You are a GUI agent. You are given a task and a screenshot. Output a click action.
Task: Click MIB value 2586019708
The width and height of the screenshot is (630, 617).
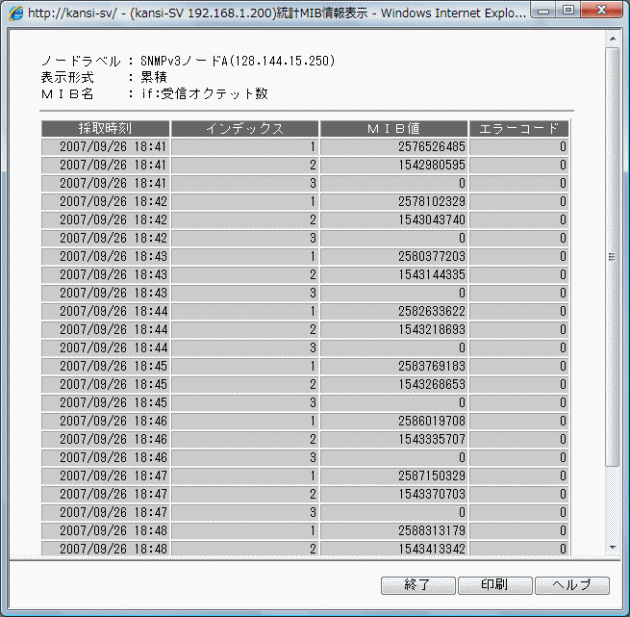click(x=432, y=421)
